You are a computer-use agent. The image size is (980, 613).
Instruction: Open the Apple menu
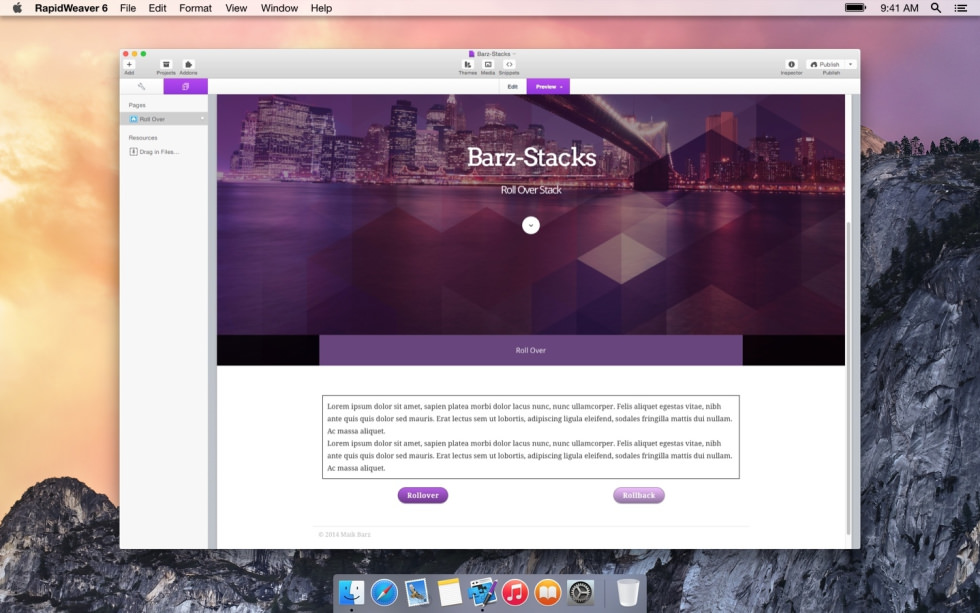tap(17, 8)
